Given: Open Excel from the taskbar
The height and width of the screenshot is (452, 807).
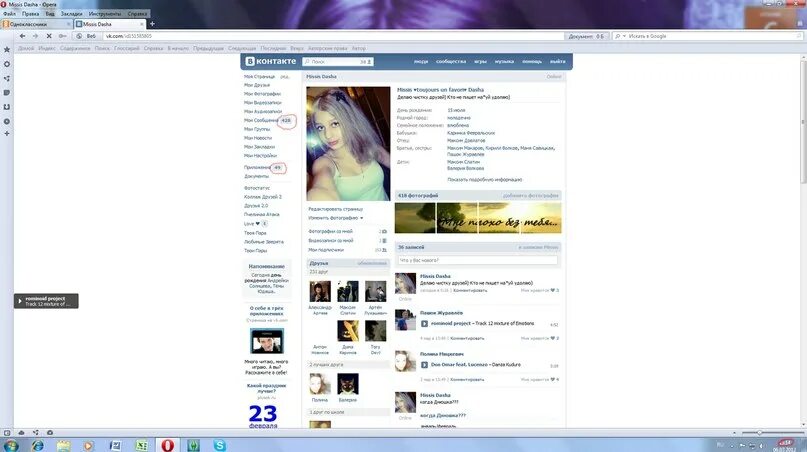Looking at the screenshot, I should coord(142,445).
